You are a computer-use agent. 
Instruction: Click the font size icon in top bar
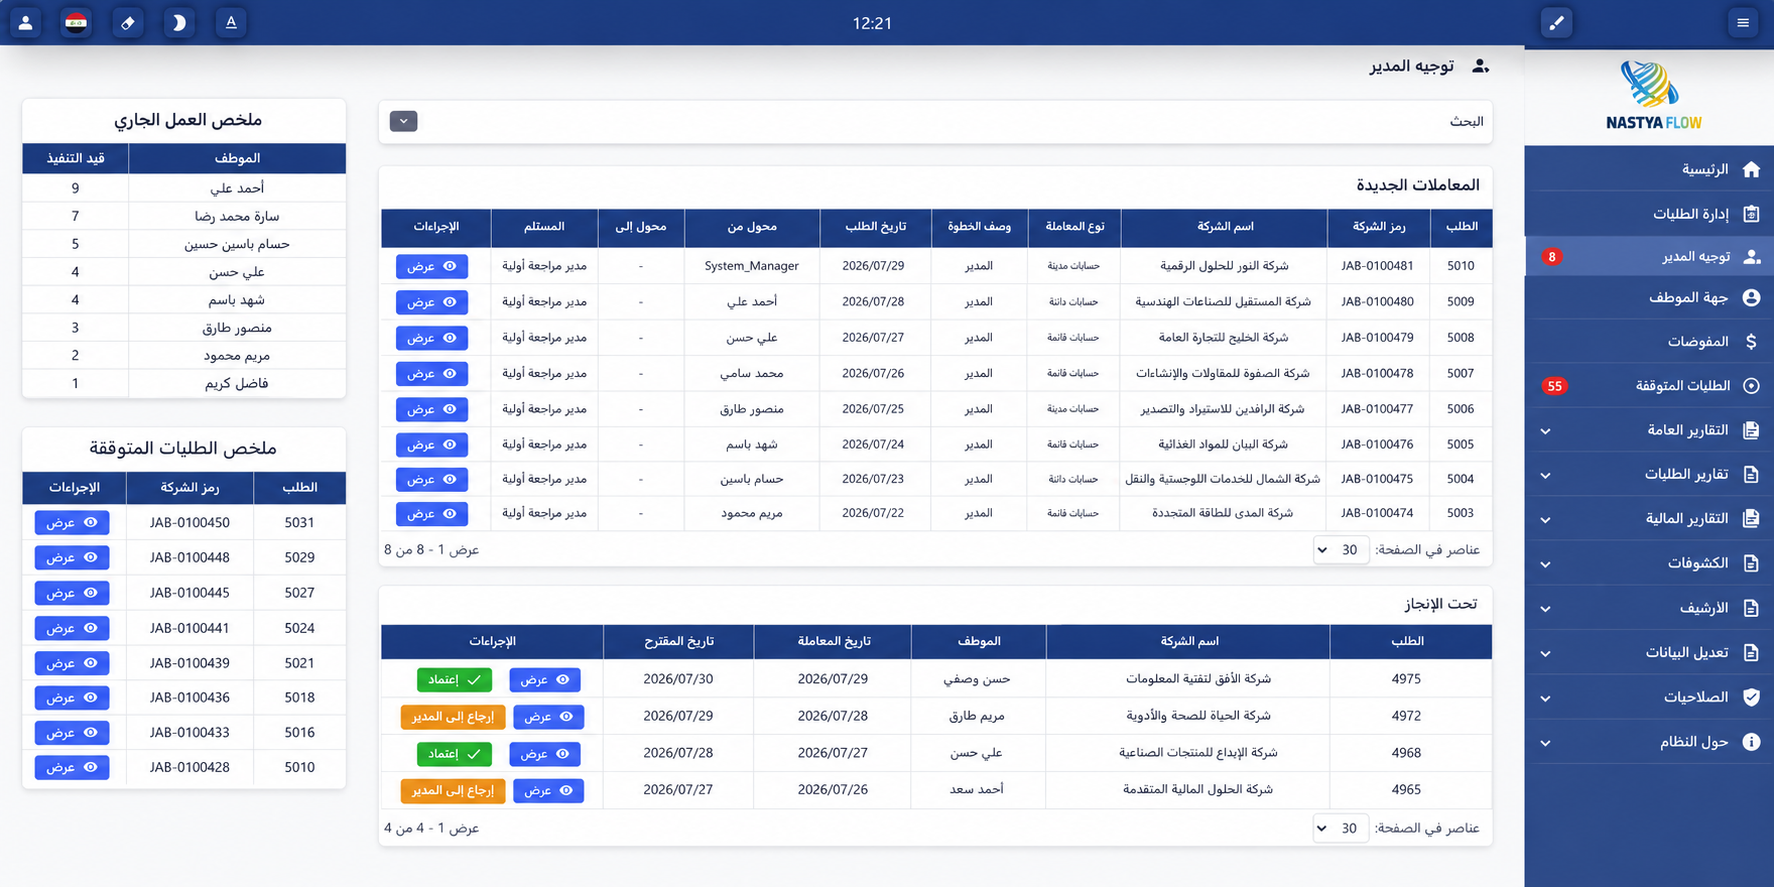[x=231, y=22]
